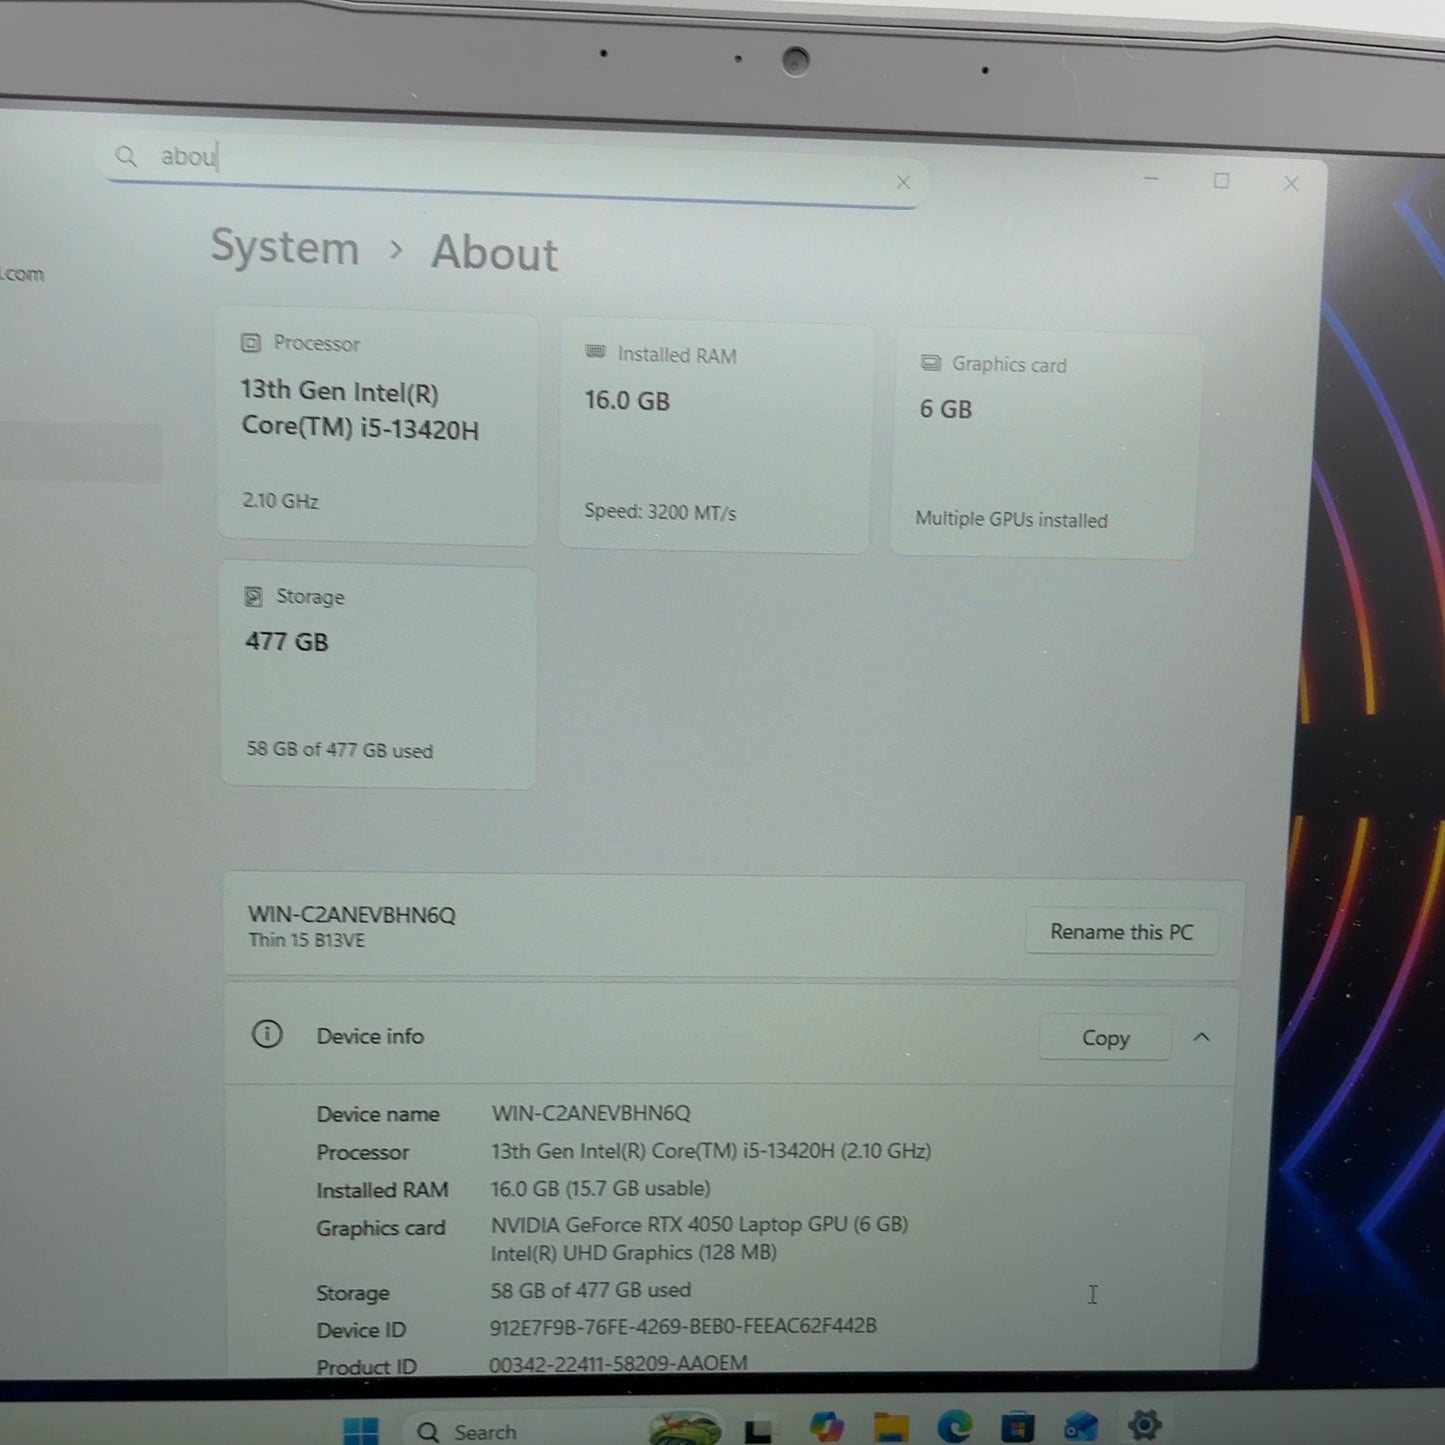1445x1445 pixels.
Task: Click the 'Speed: 3200 MT/s' text
Action: pos(660,512)
